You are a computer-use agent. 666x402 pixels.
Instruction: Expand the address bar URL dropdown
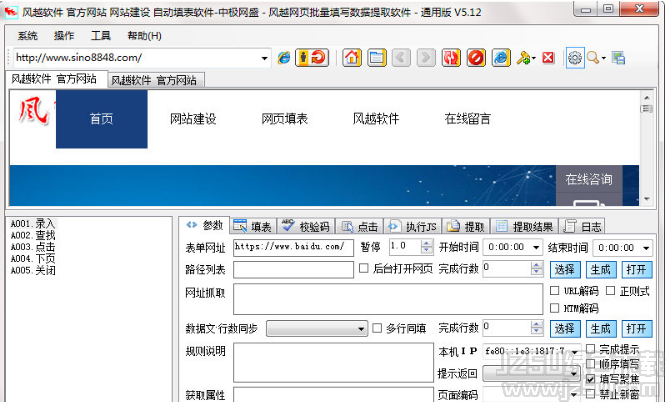coord(264,58)
